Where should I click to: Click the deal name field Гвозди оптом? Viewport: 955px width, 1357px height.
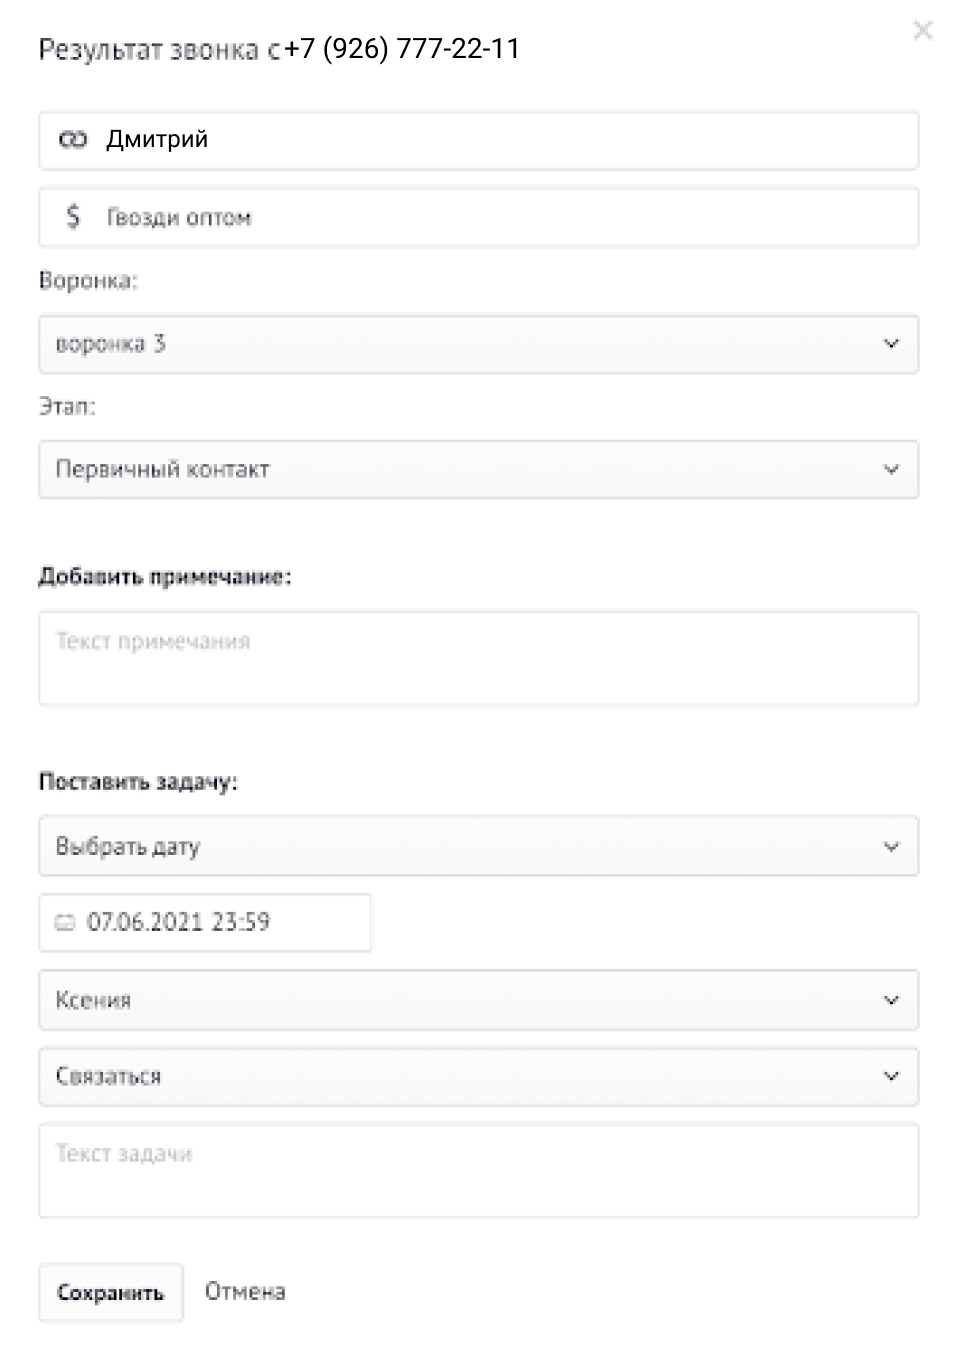(x=500, y=218)
